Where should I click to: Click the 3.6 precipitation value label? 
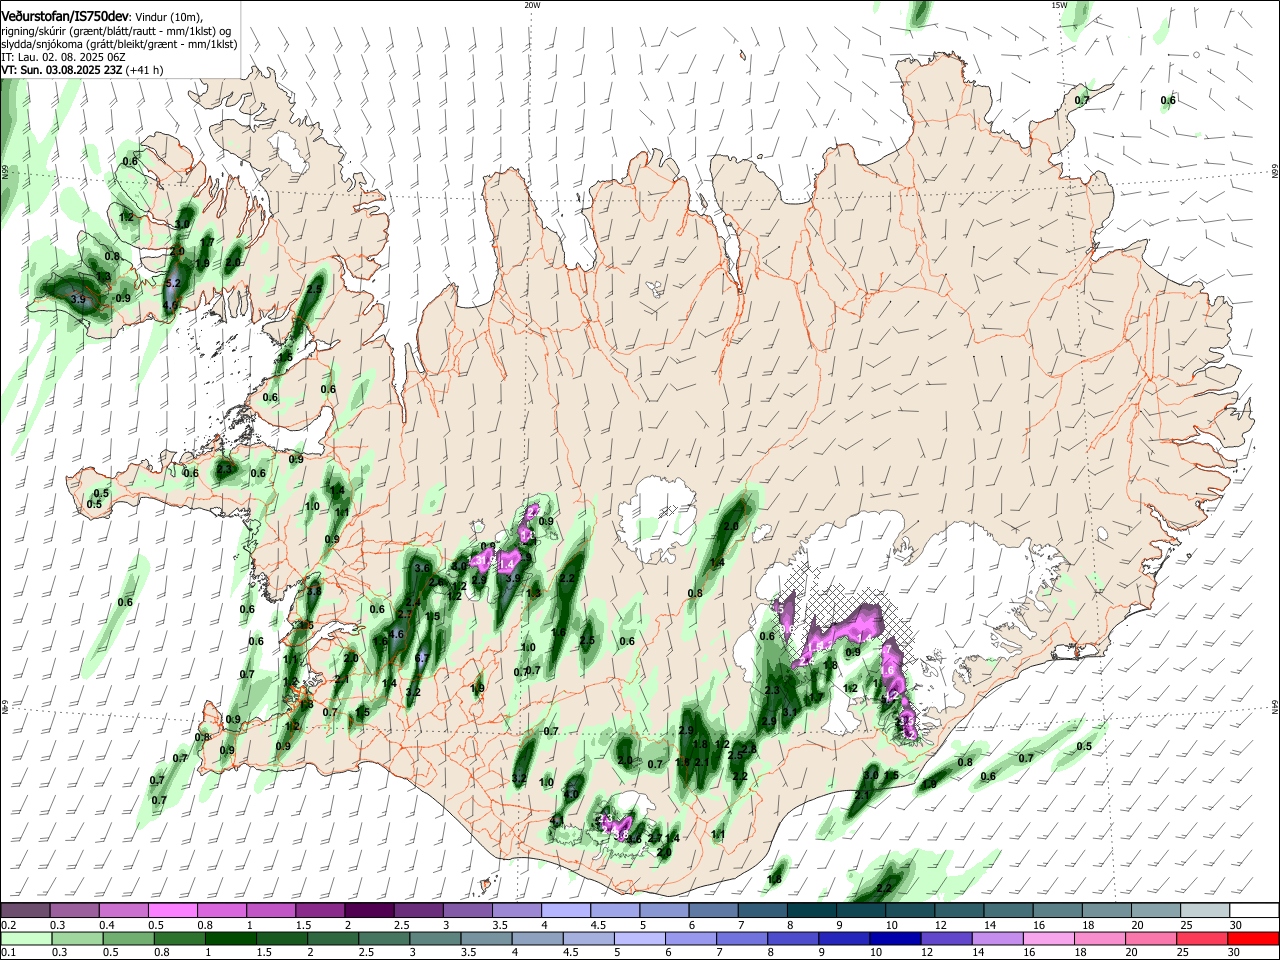(422, 568)
